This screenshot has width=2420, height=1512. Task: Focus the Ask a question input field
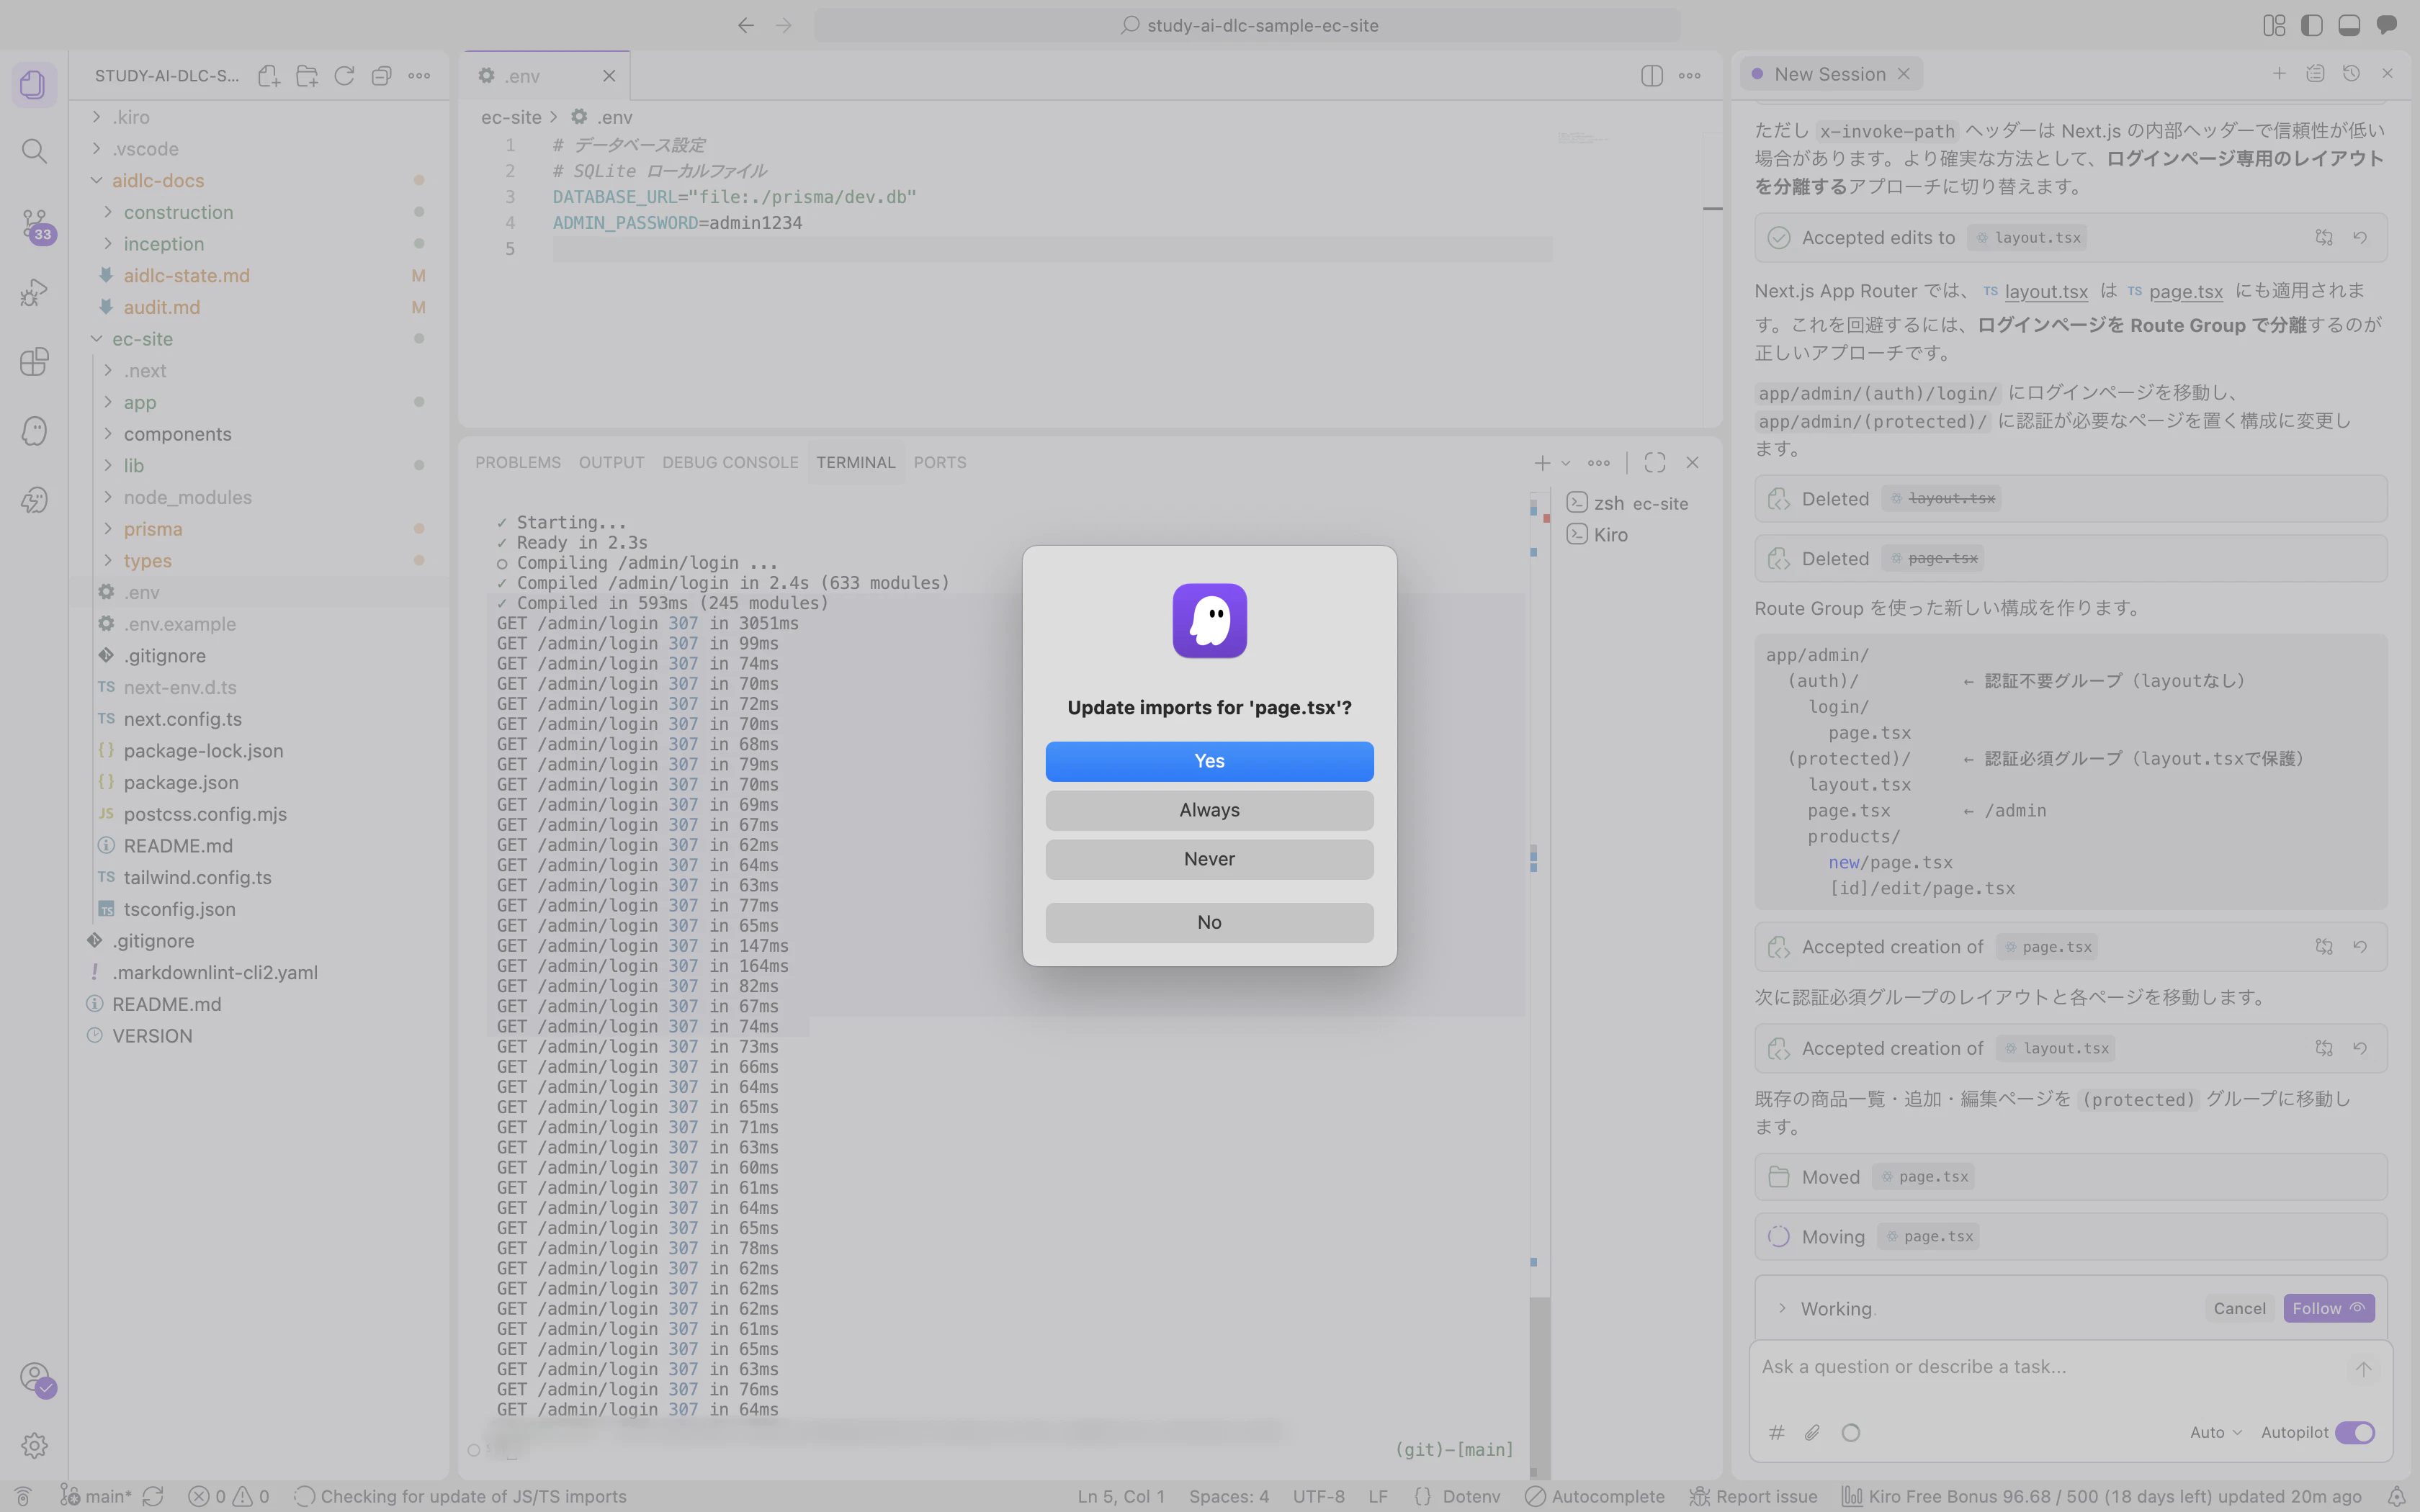tap(2050, 1367)
